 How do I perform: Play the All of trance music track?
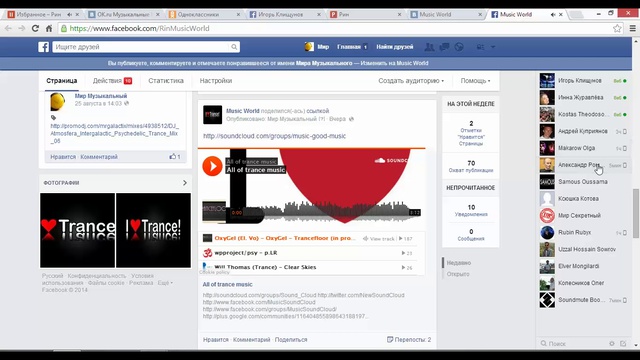(212, 166)
